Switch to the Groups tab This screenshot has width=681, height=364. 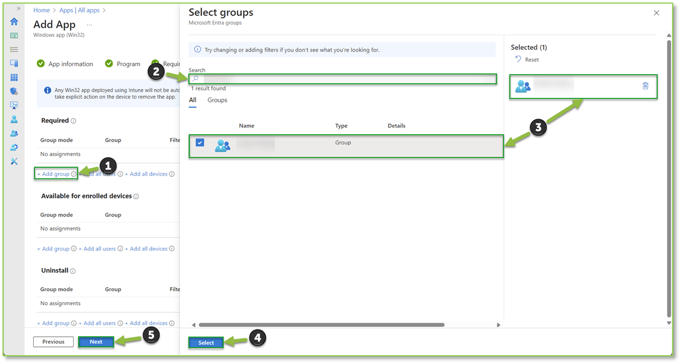pyautogui.click(x=217, y=100)
